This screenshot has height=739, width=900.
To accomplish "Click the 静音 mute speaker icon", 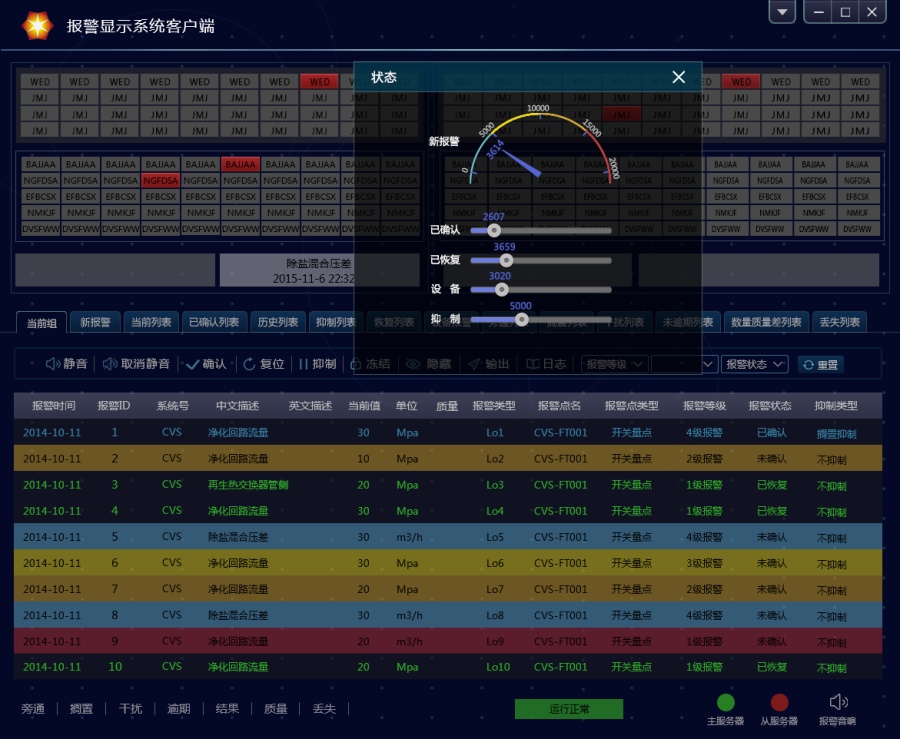I will 53,364.
